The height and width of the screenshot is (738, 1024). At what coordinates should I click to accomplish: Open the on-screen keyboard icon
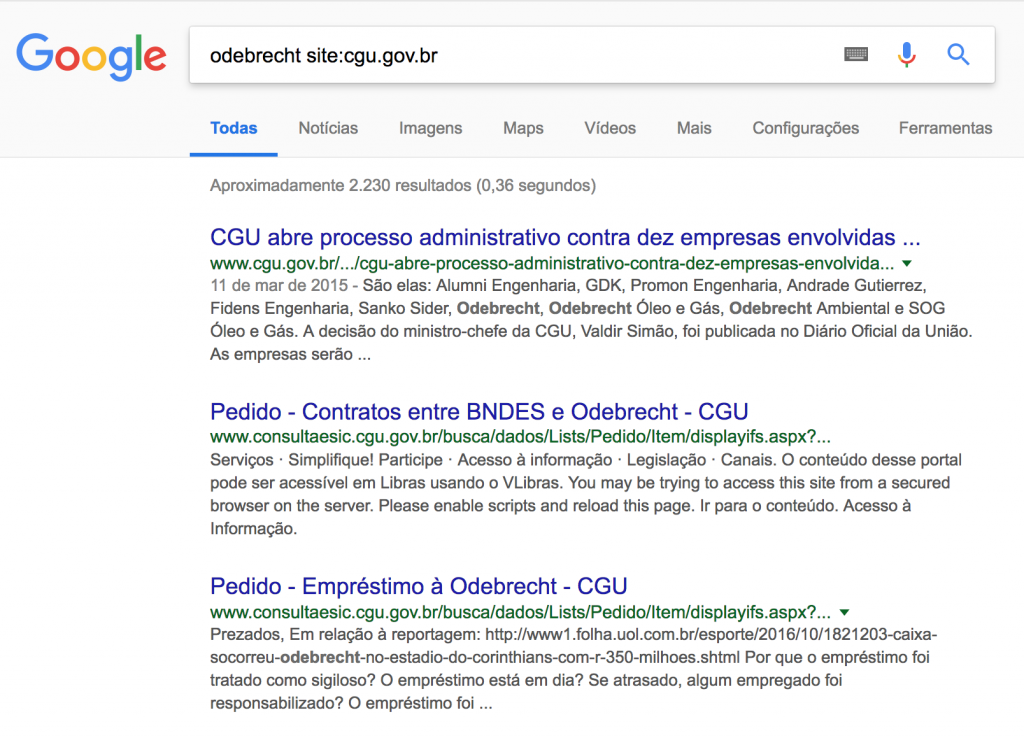coord(855,55)
